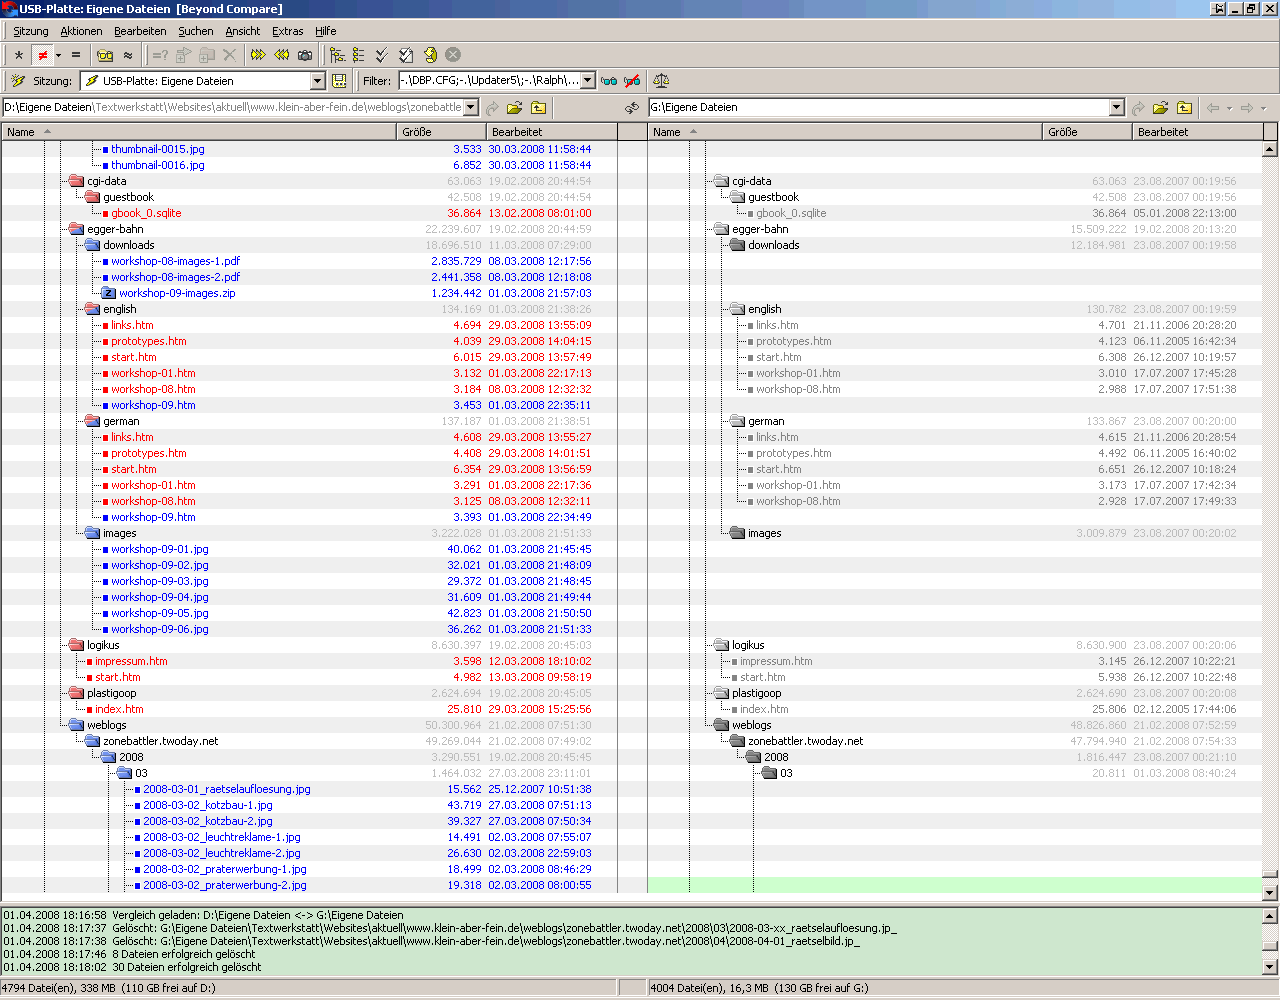Toggle the Show Same (=) filter

point(76,55)
